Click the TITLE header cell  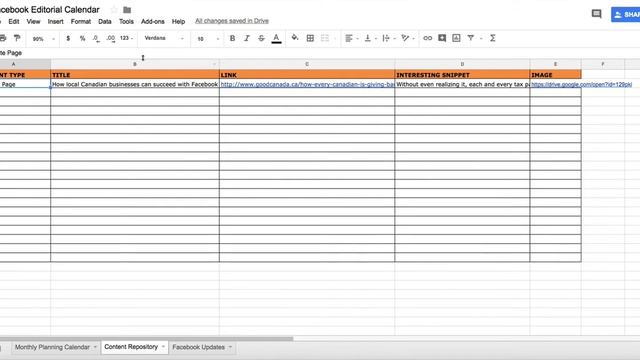pos(135,75)
